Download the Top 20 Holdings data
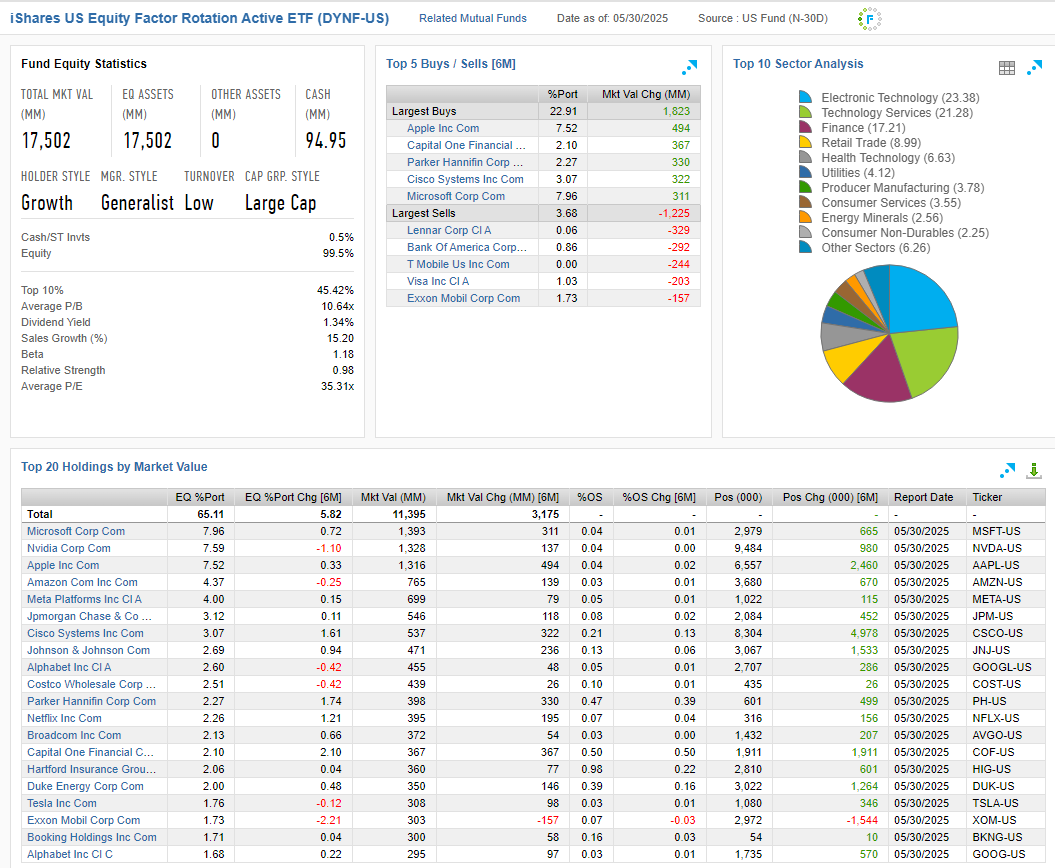1055x868 pixels. (x=1034, y=470)
